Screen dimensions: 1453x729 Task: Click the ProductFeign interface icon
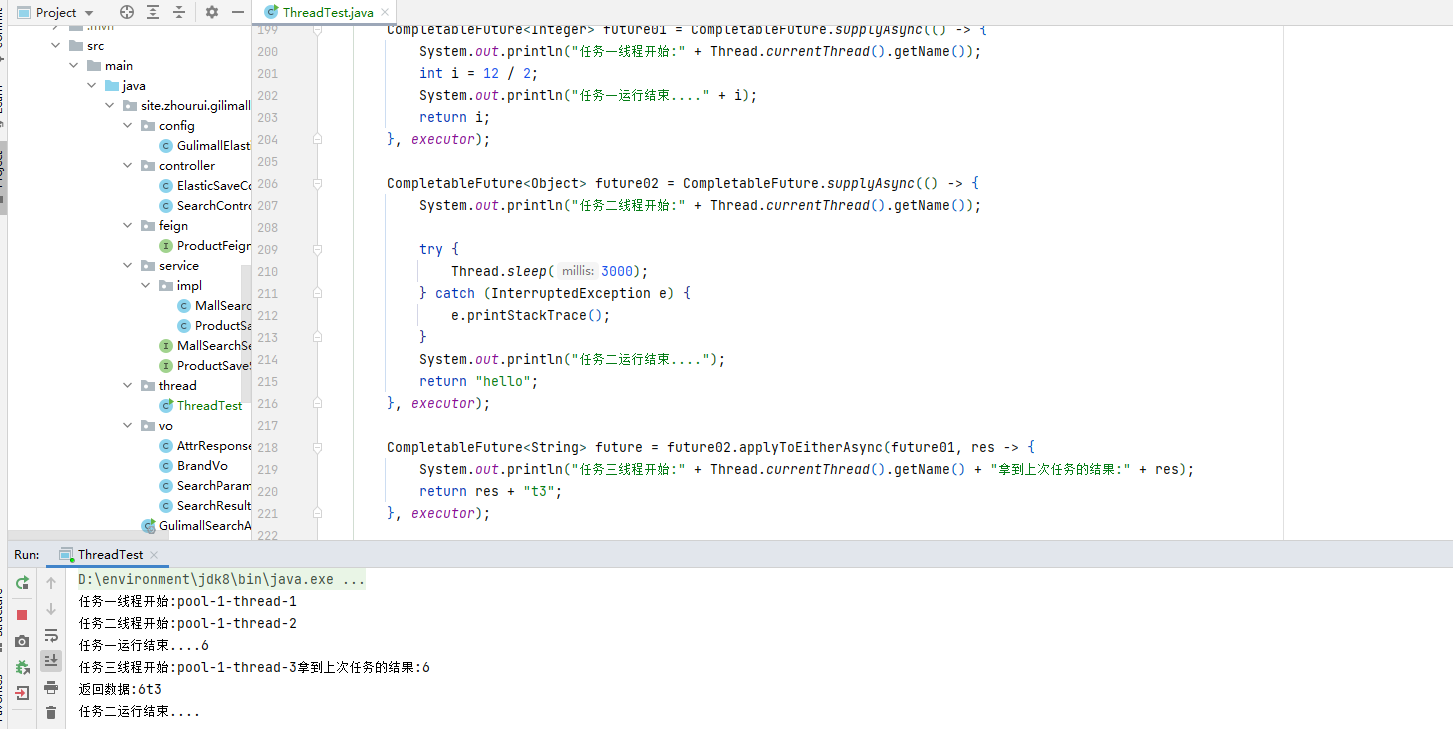[x=167, y=245]
